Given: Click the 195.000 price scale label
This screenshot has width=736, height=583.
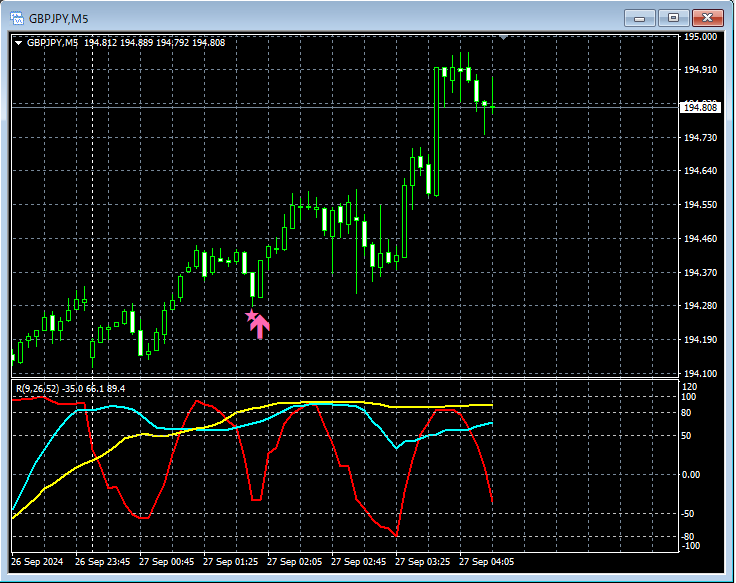Looking at the screenshot, I should click(x=700, y=37).
